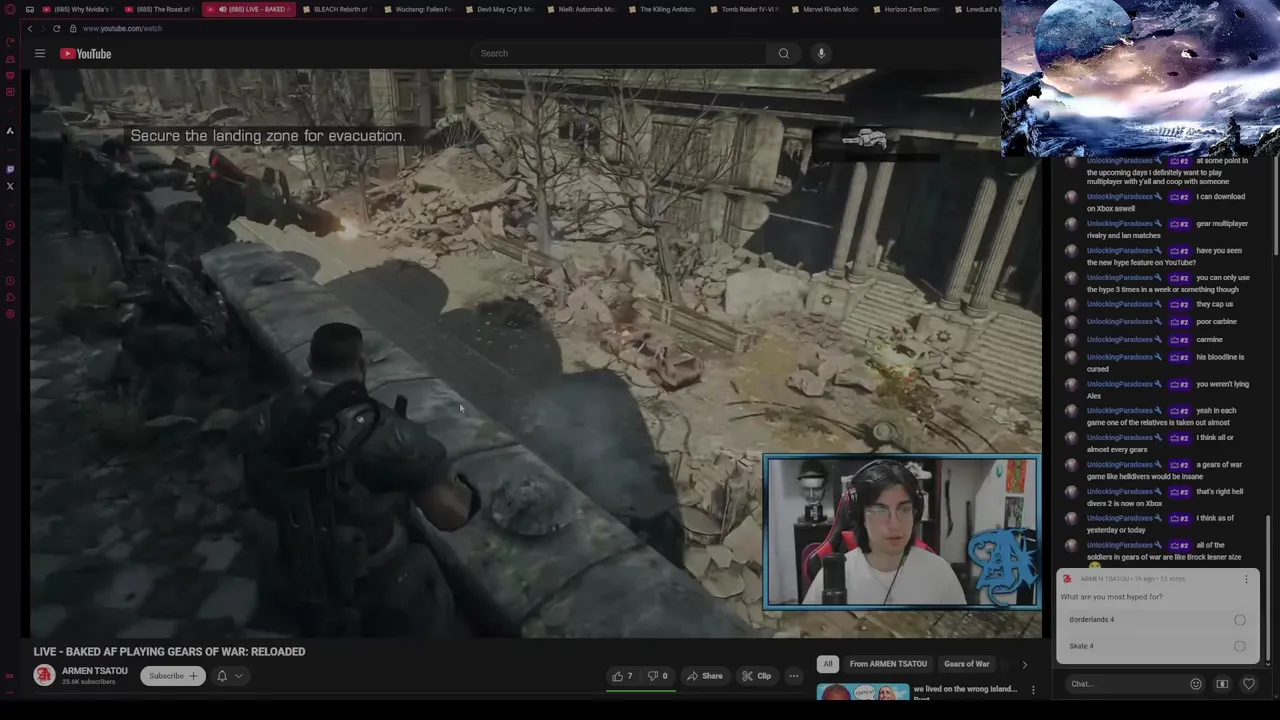
Task: Open the notification bell dropdown
Action: (x=230, y=676)
